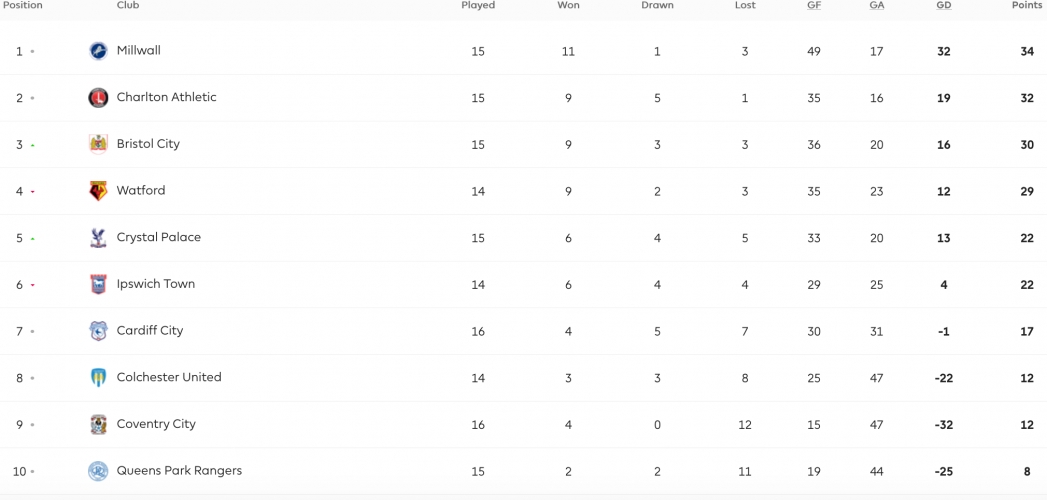
Task: Open the Coventry City club name link
Action: (x=156, y=424)
